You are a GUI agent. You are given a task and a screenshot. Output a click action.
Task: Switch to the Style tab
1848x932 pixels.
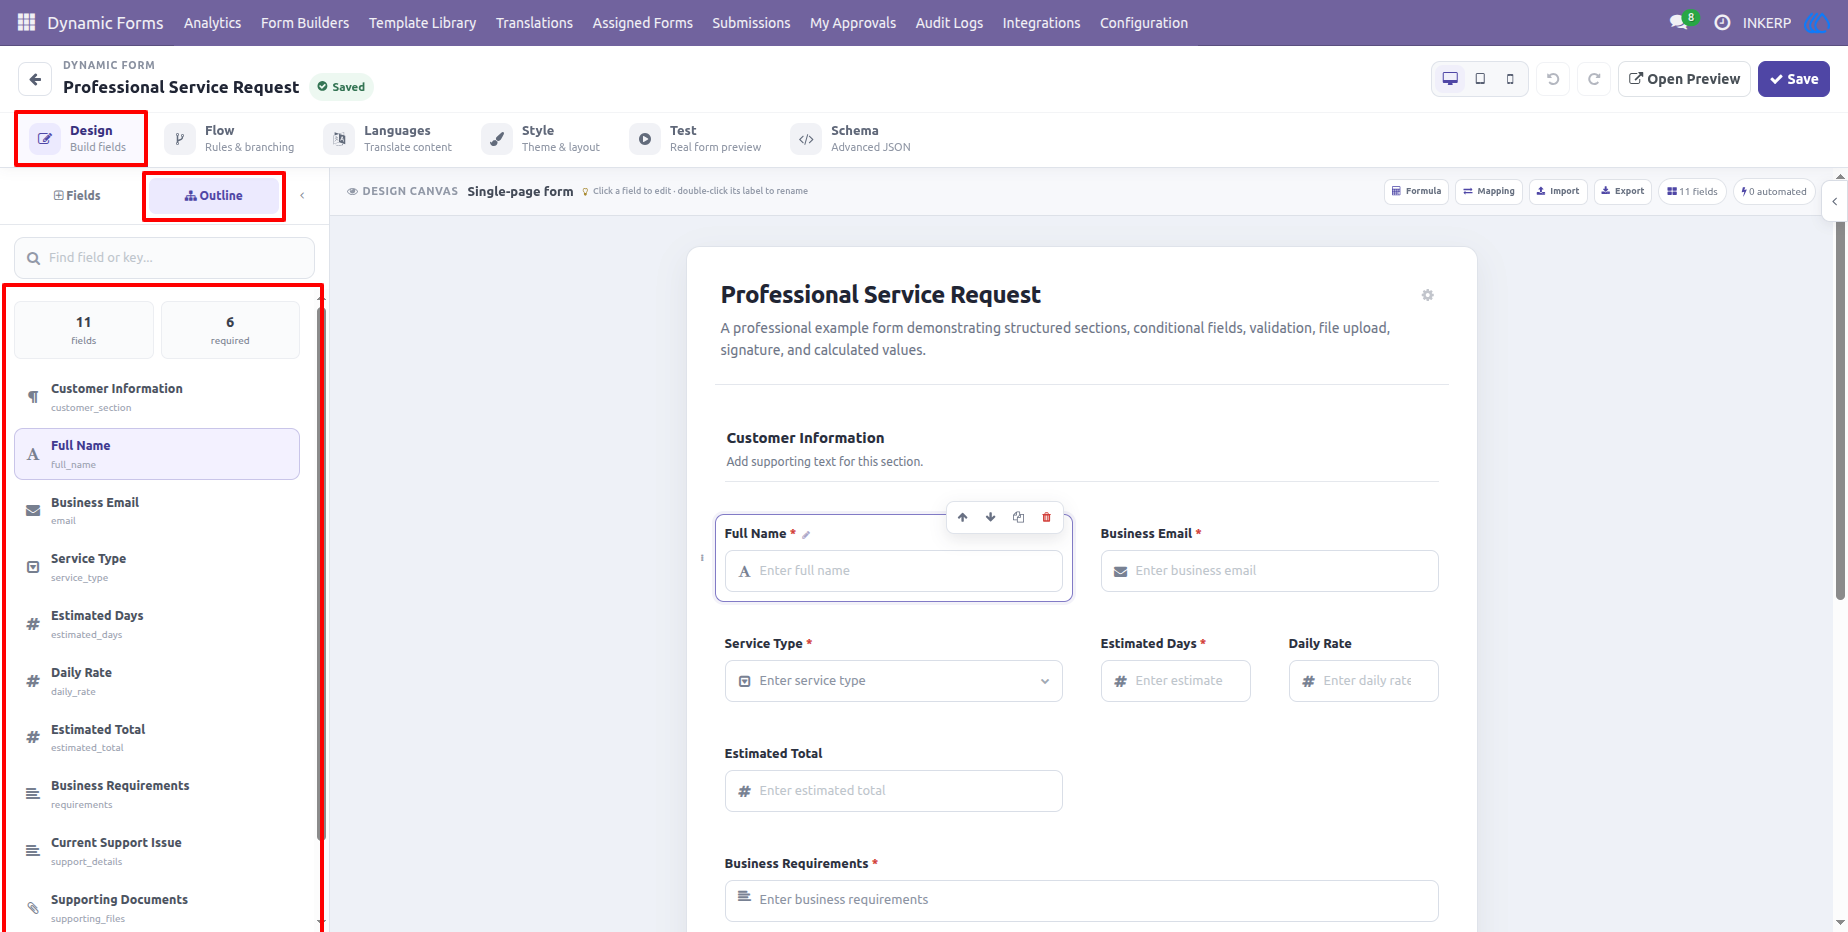pyautogui.click(x=542, y=138)
